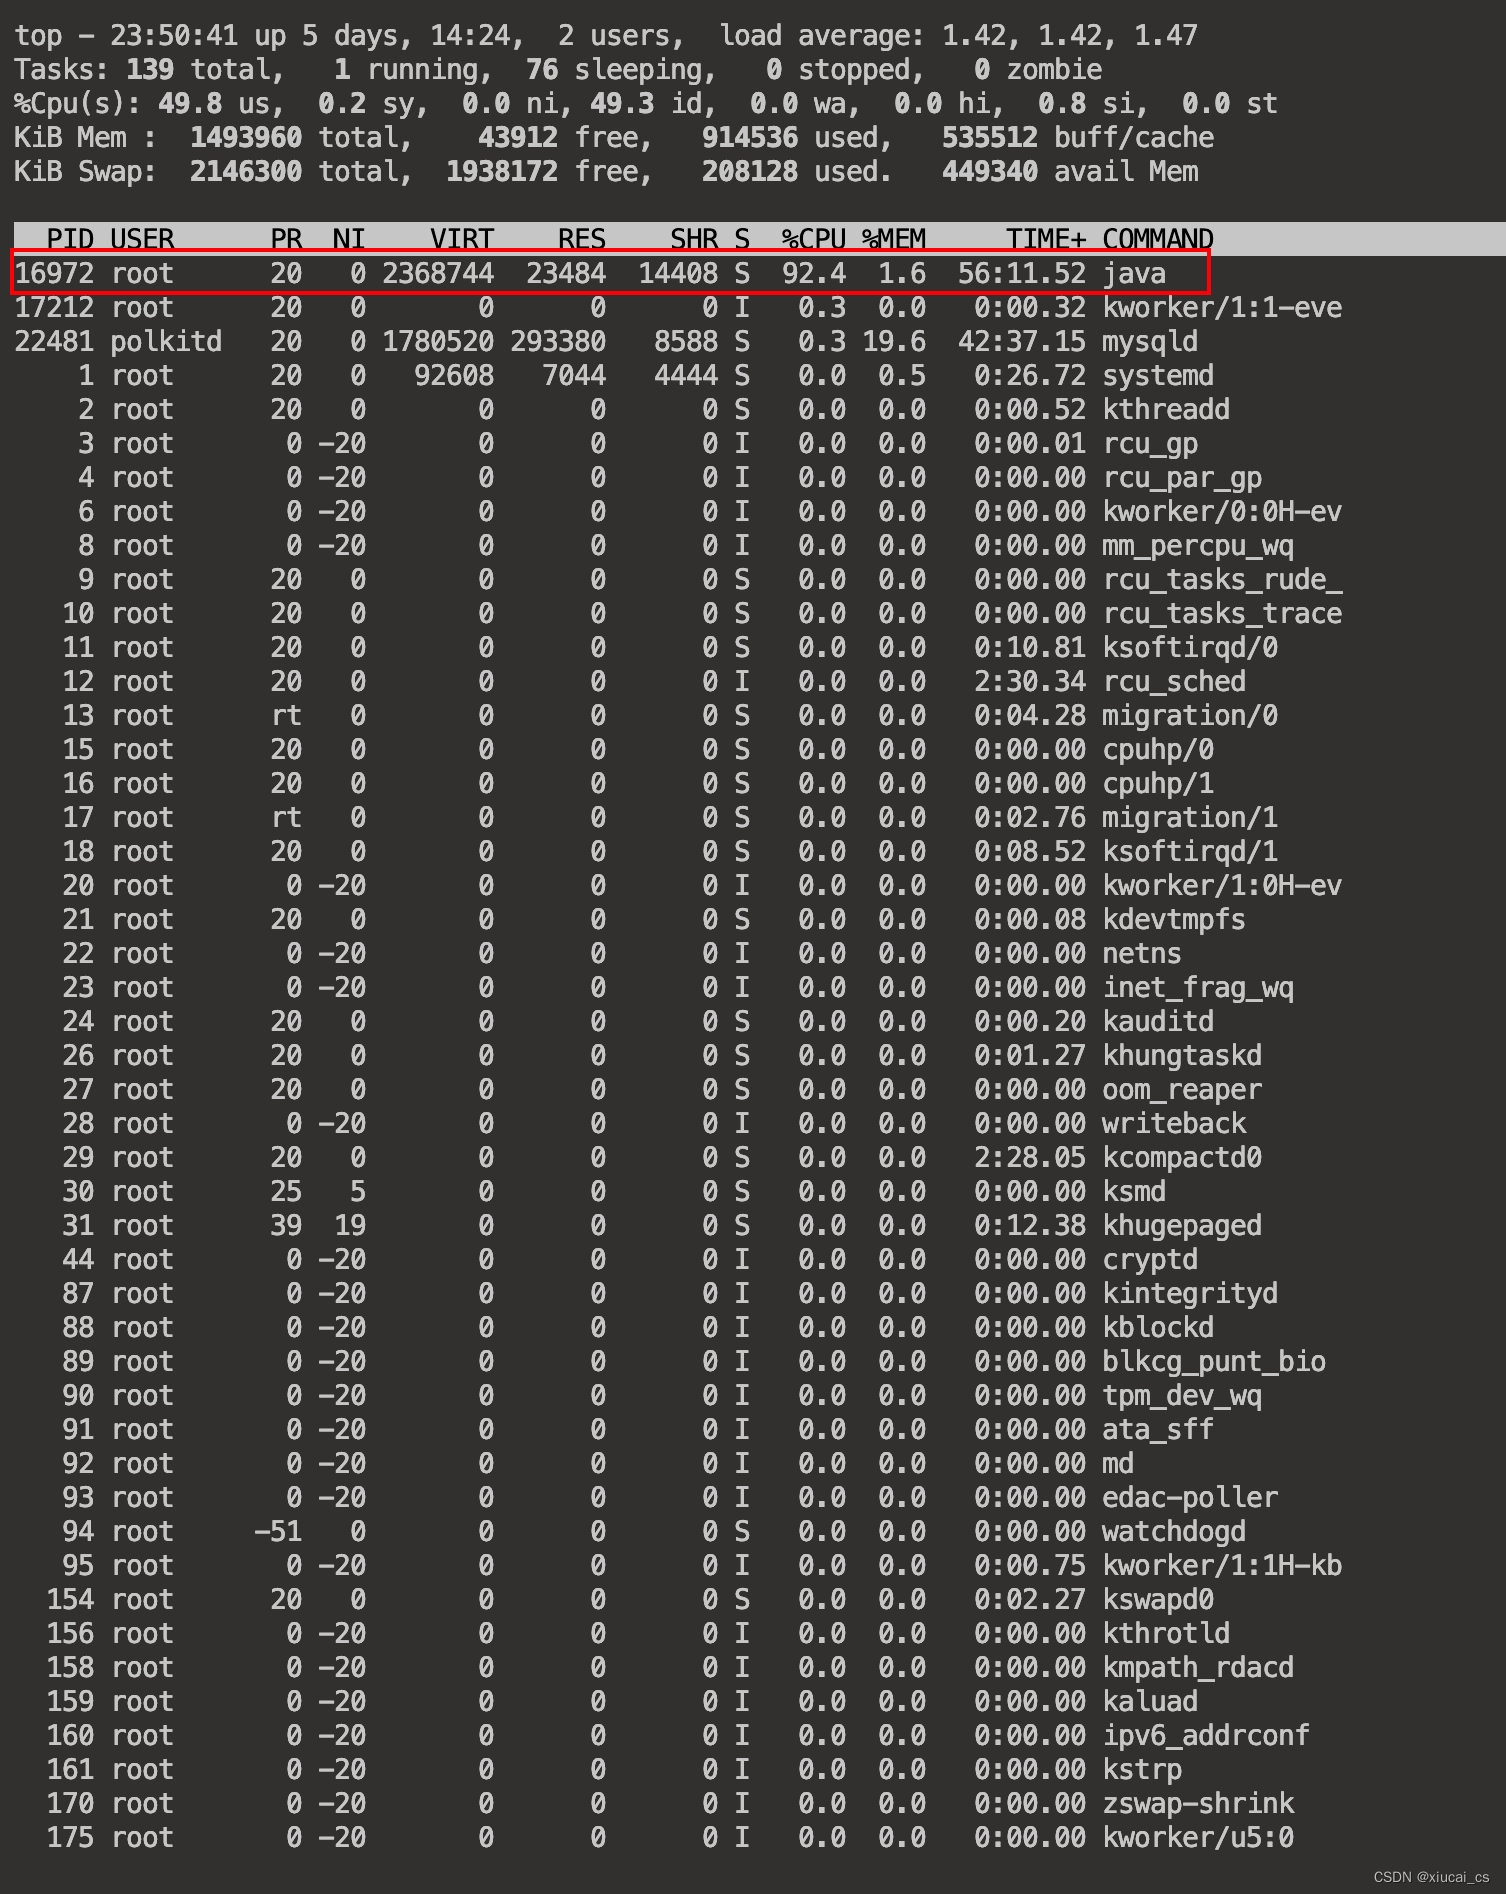The width and height of the screenshot is (1506, 1894).
Task: Click the oom_reaper command entry
Action: pos(1181,1090)
